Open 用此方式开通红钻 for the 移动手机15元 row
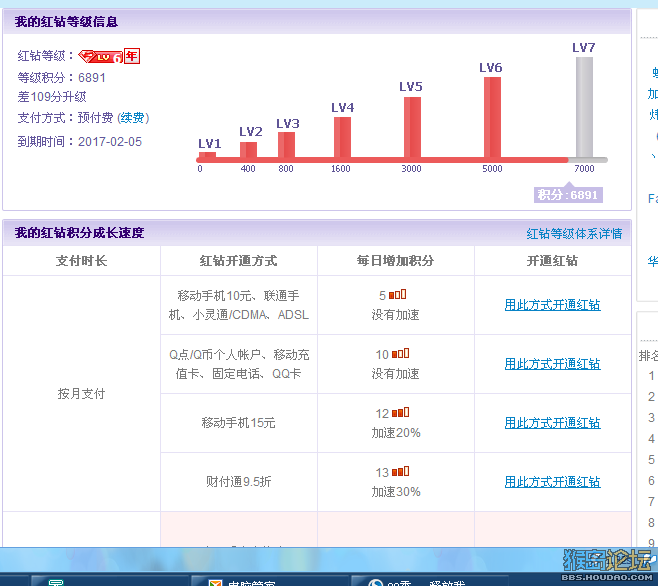This screenshot has height=586, width=658. 552,423
